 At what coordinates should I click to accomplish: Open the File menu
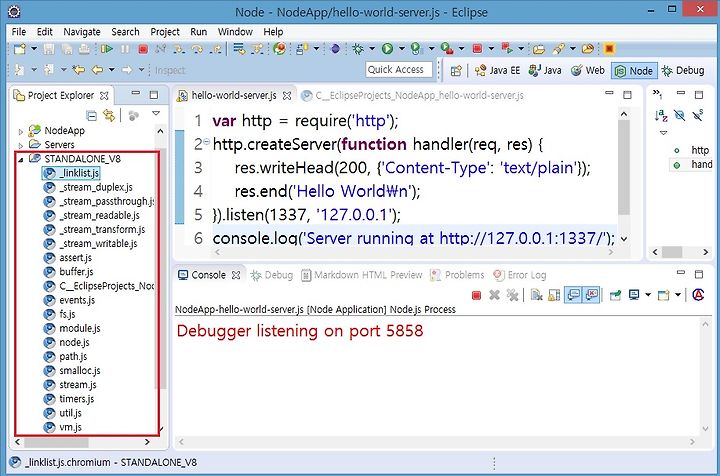coord(19,32)
